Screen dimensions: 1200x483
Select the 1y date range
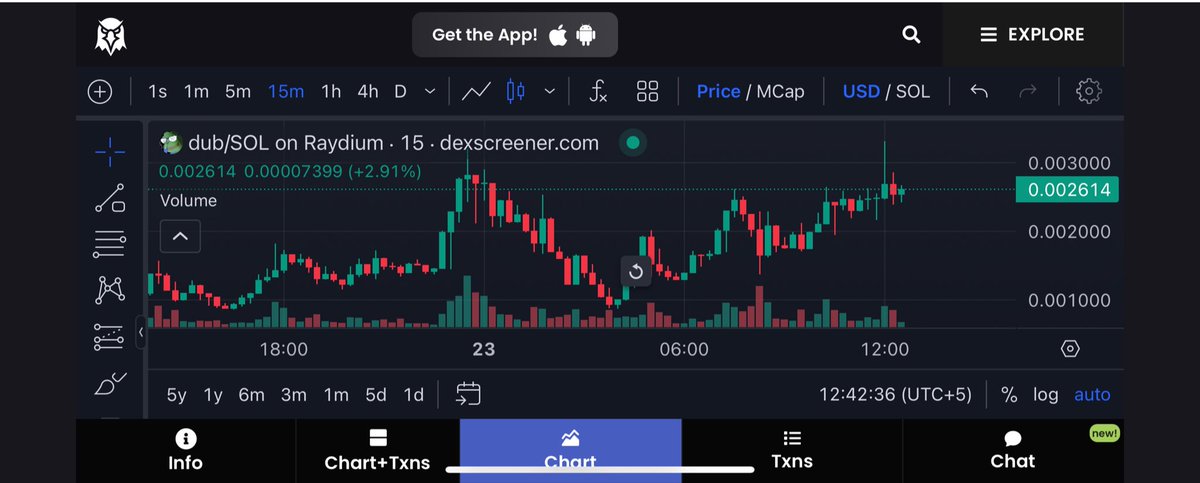click(213, 395)
